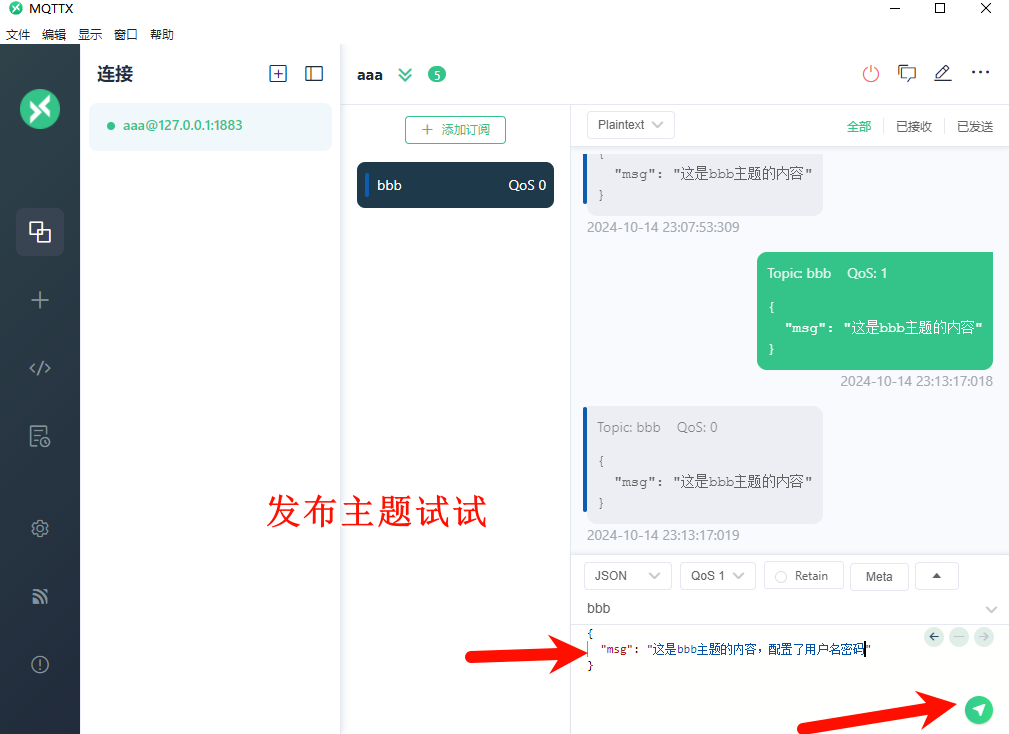Click the color bar on bbb subscription
This screenshot has width=1009, height=734.
(x=367, y=185)
